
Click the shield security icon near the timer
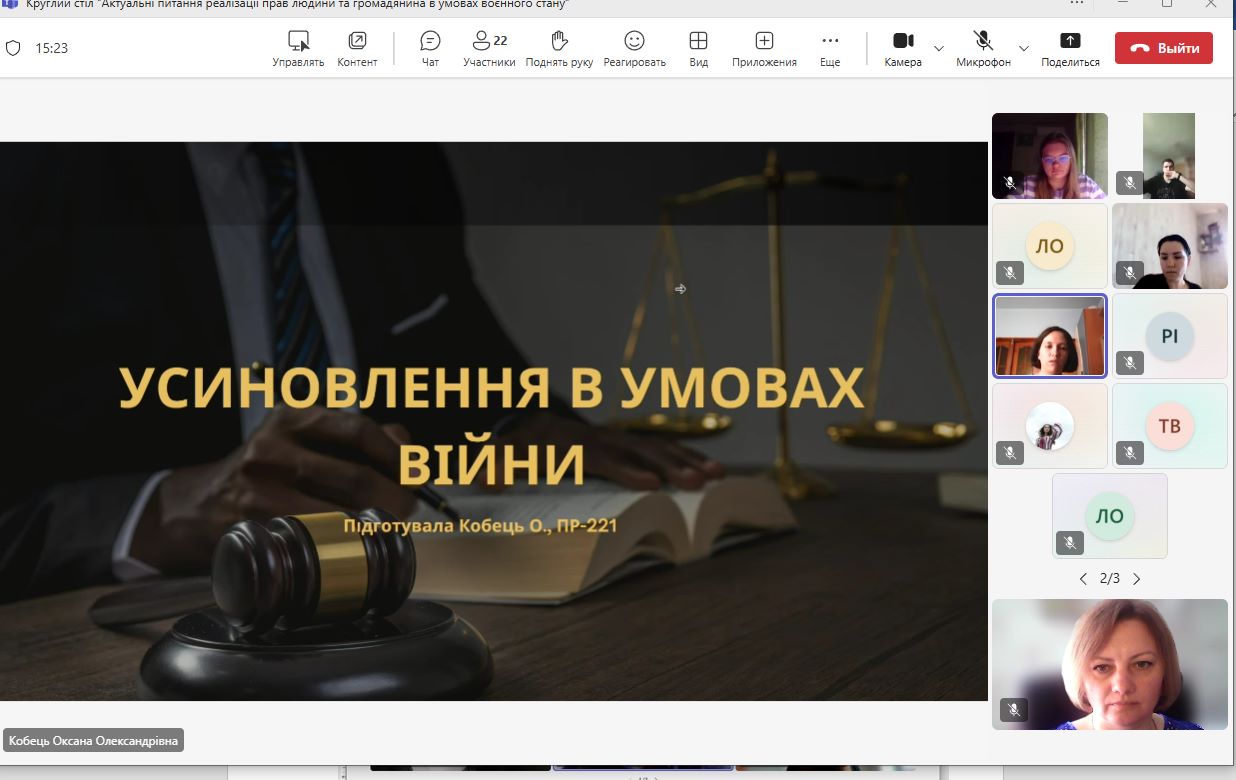click(14, 48)
